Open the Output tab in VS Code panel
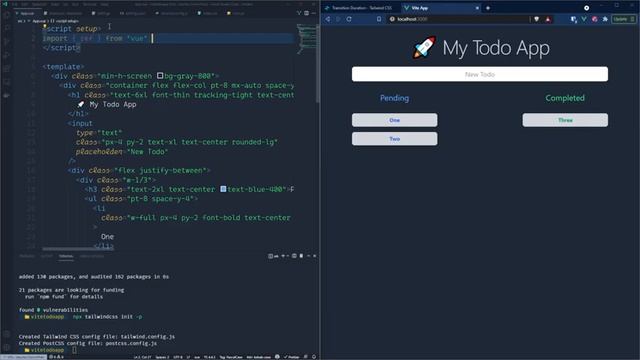 47,256
